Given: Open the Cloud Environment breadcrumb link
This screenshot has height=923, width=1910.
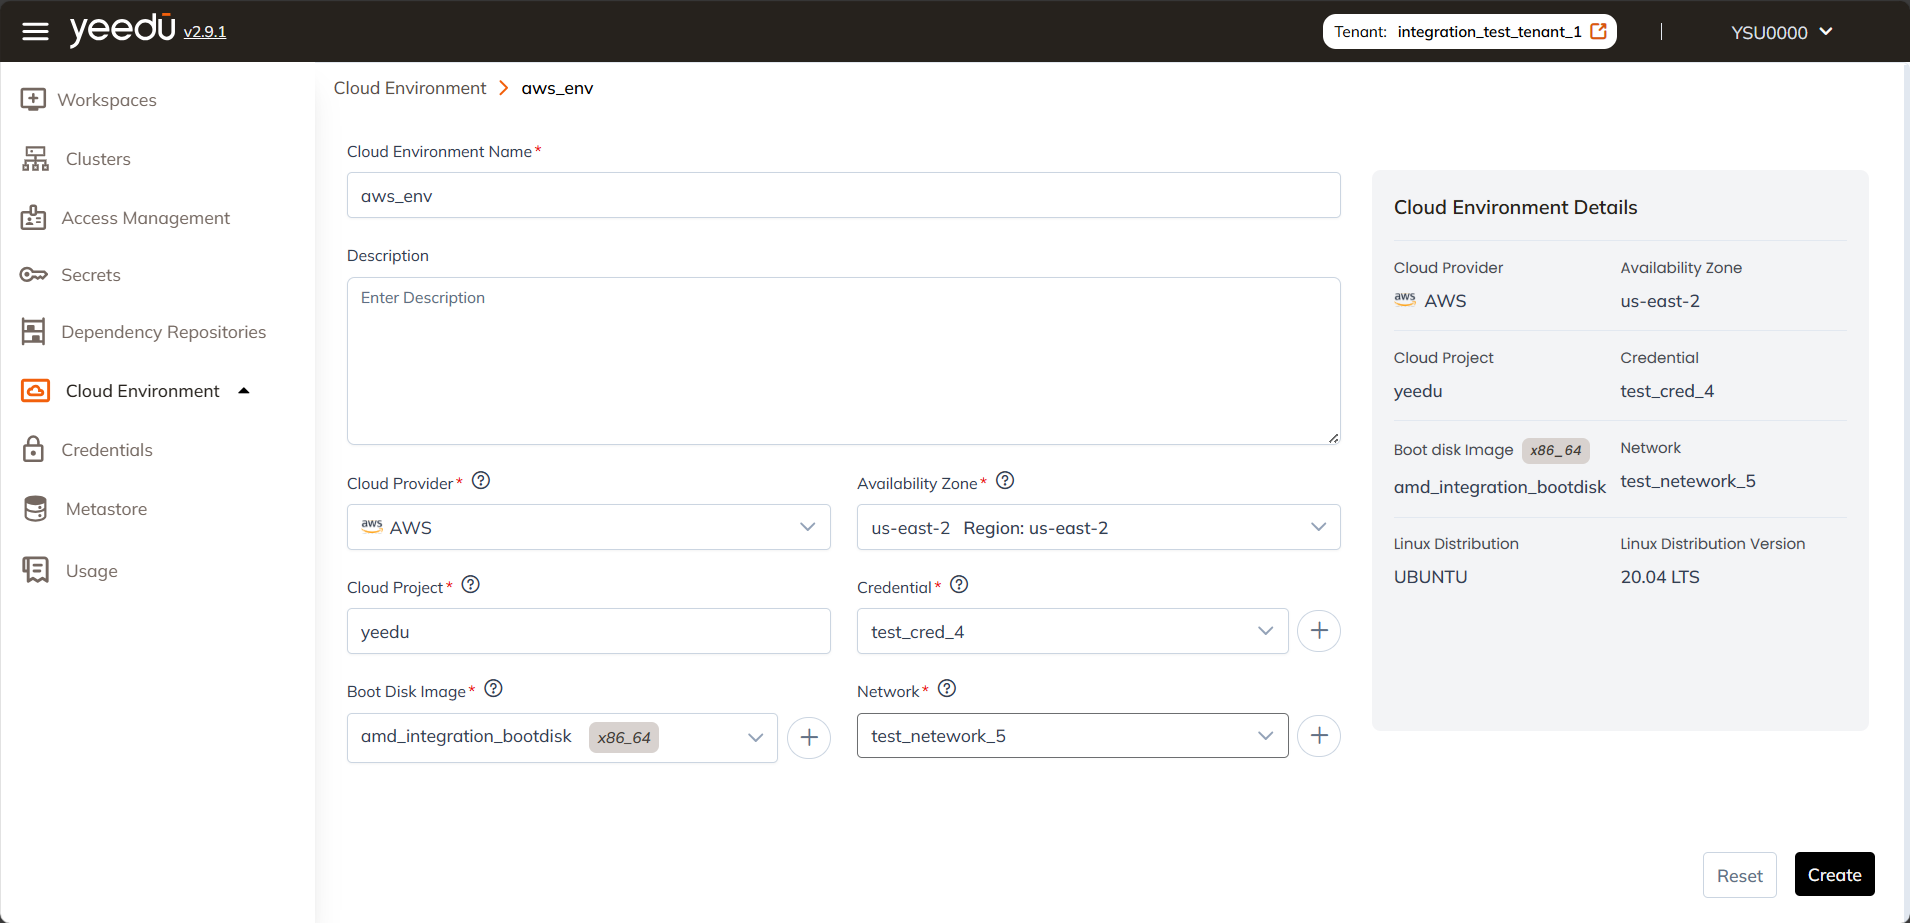Looking at the screenshot, I should tap(410, 88).
